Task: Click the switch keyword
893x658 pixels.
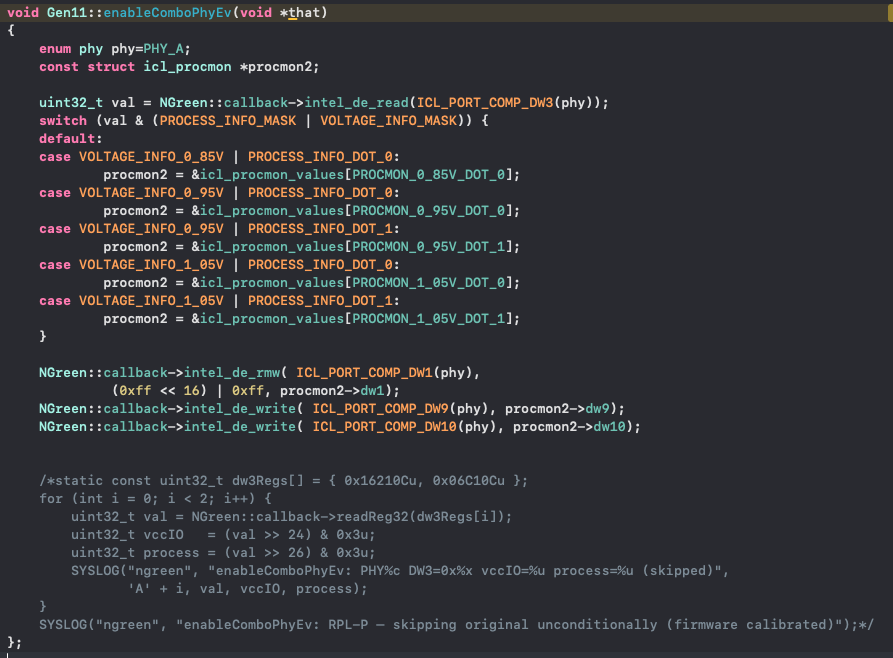Action: click(63, 121)
